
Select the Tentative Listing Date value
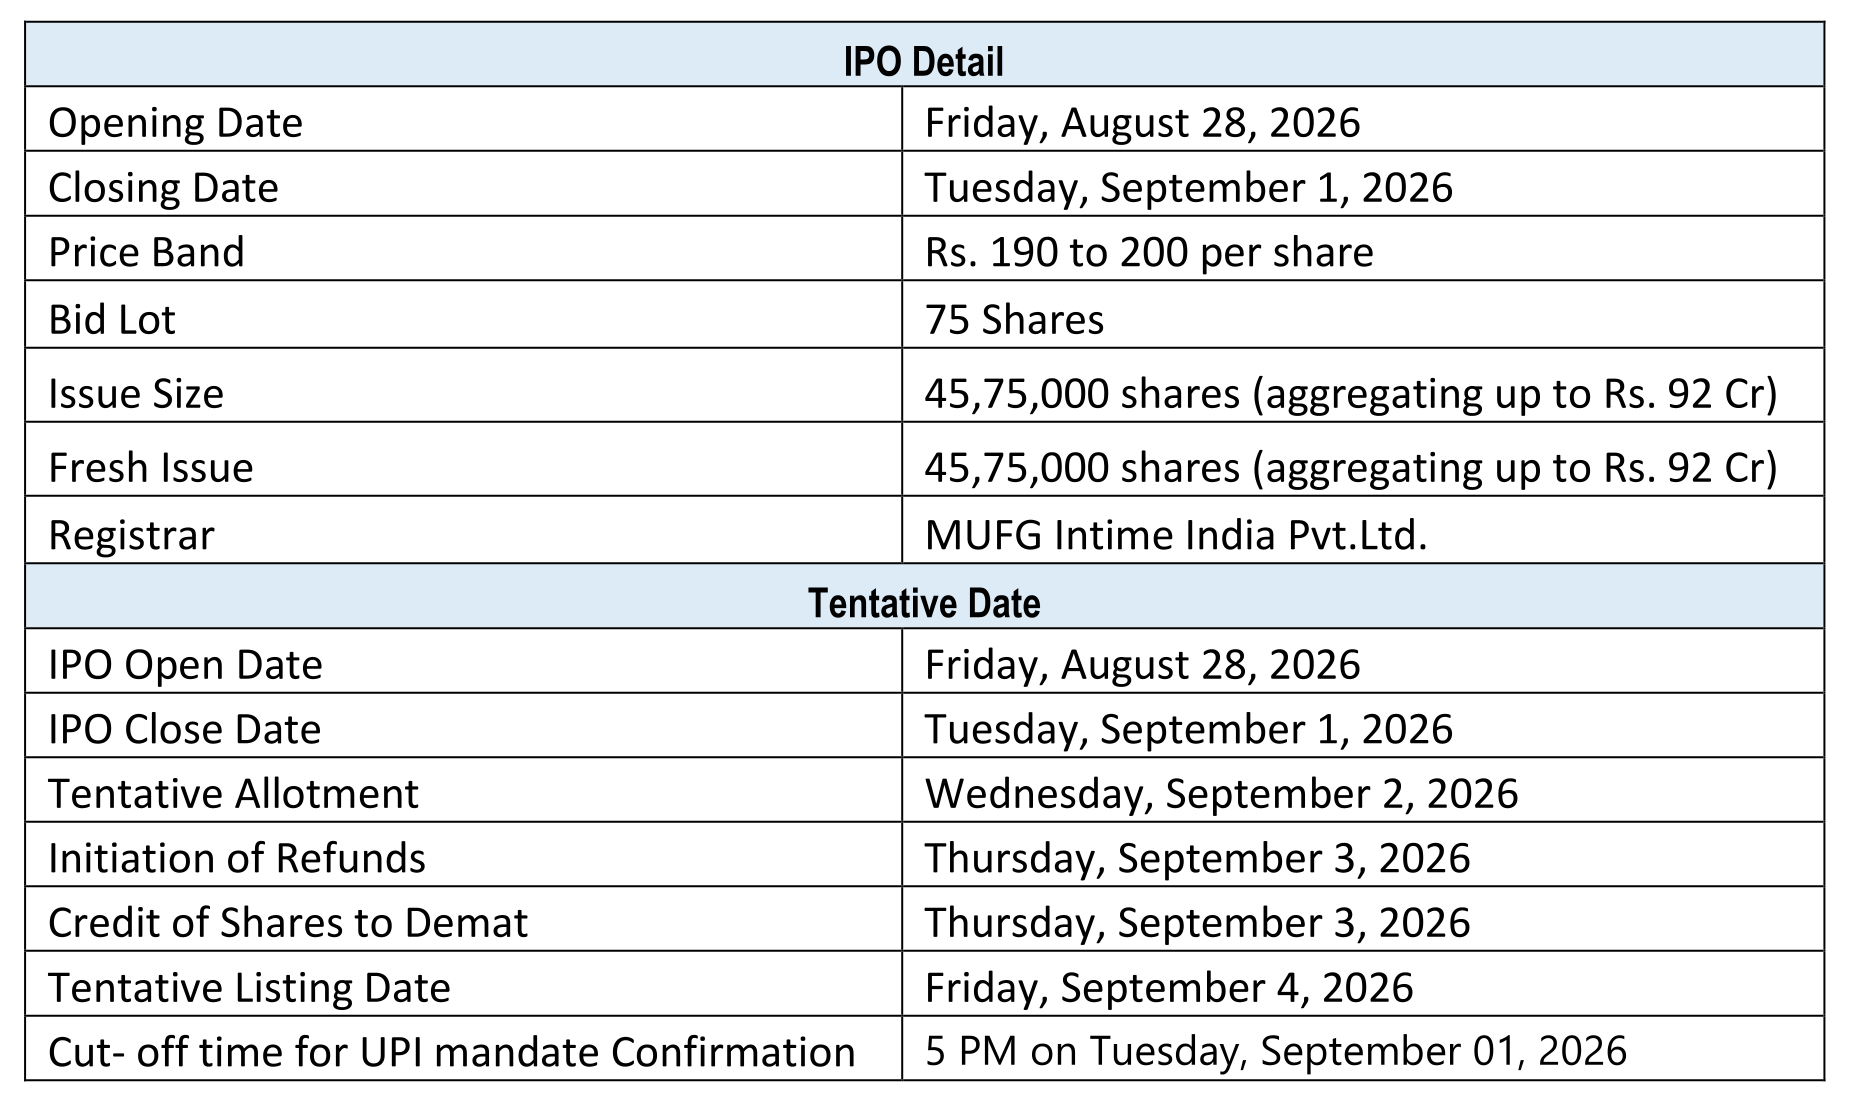pyautogui.click(x=1168, y=988)
